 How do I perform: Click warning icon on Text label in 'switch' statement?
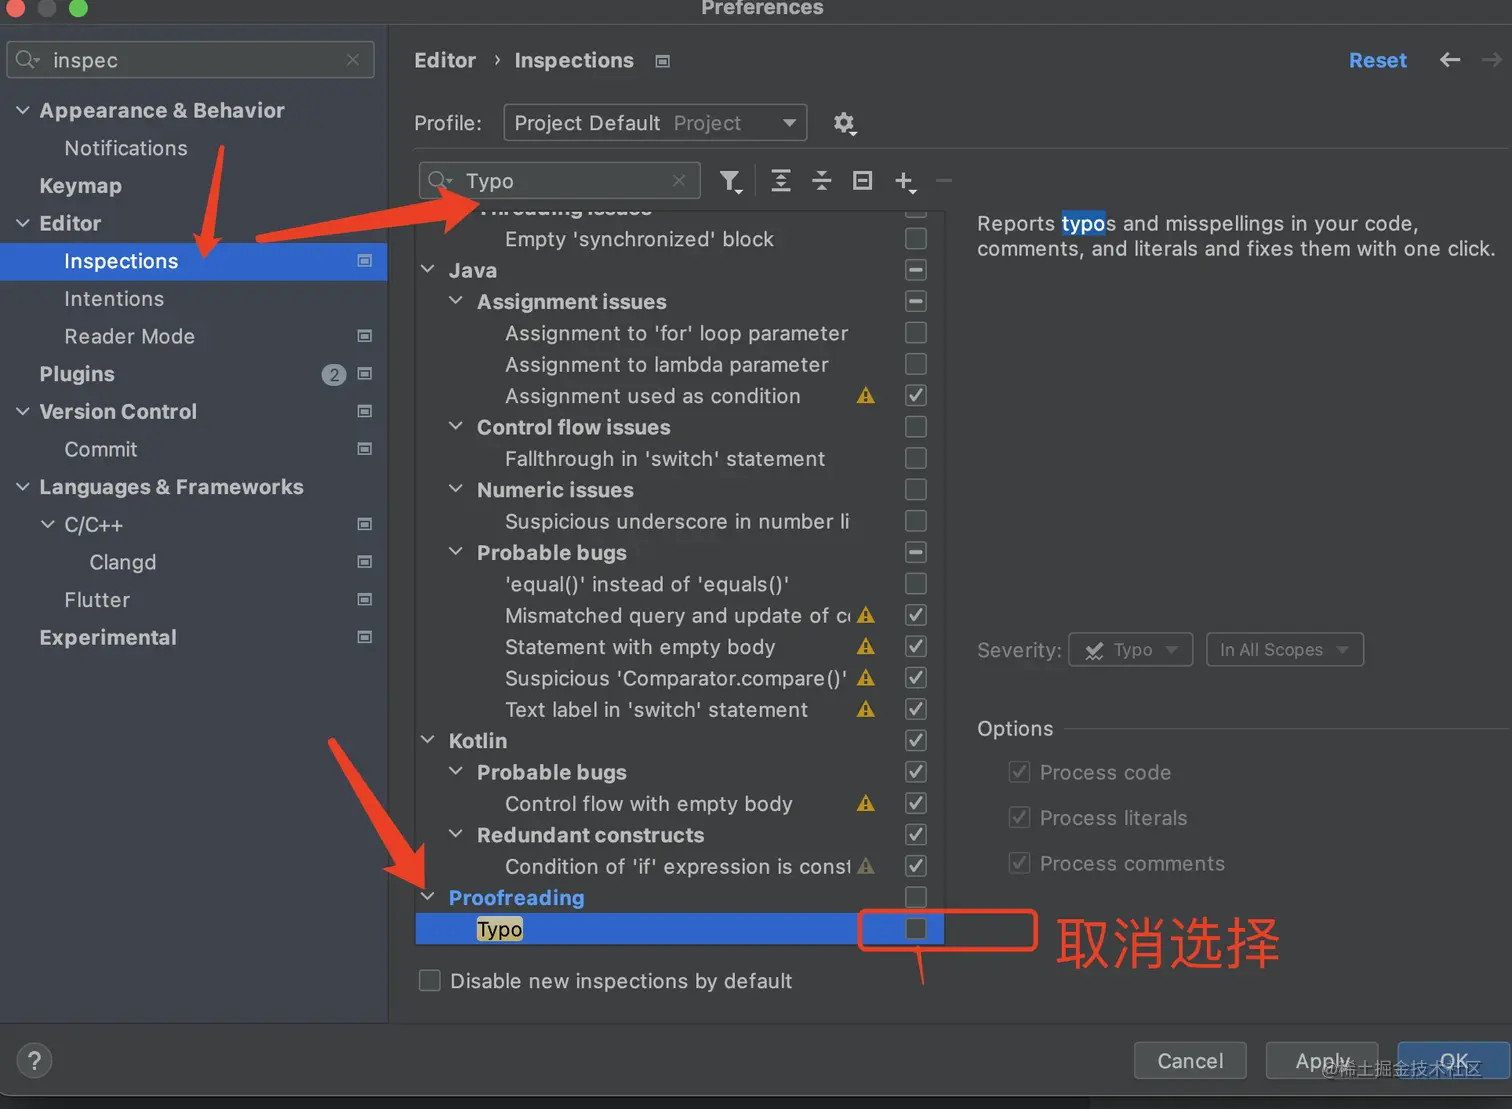866,710
